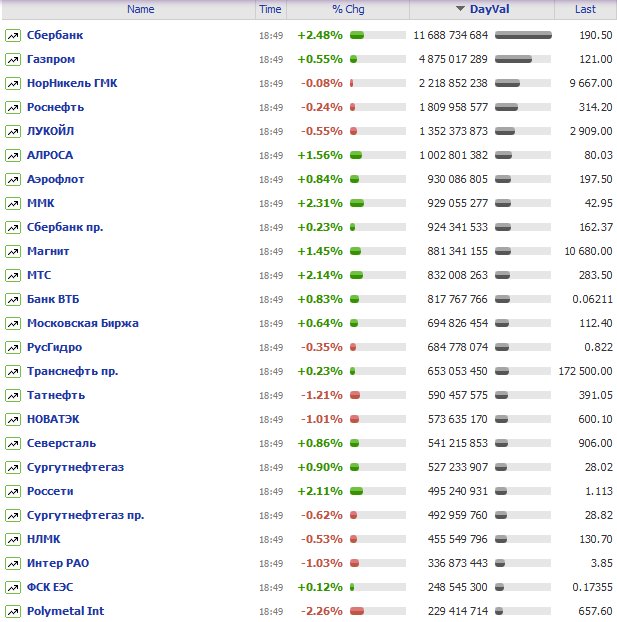Screen dimensions: 617x622
Task: Open the НорНикель ГМК stock link
Action: pyautogui.click(x=72, y=83)
